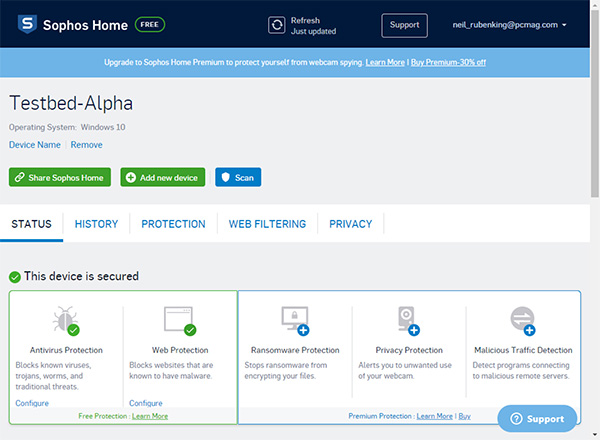Click the Support button in header
Viewport: 600px width, 440px height.
(x=404, y=25)
